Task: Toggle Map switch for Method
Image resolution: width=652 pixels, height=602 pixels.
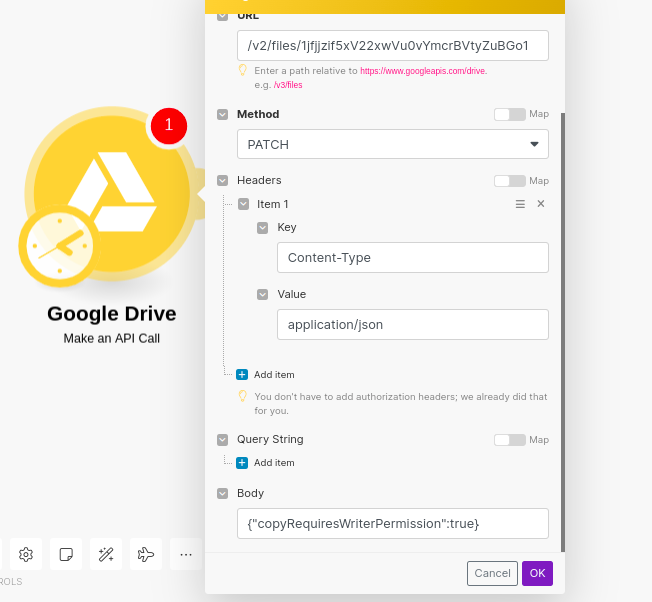Action: coord(510,114)
